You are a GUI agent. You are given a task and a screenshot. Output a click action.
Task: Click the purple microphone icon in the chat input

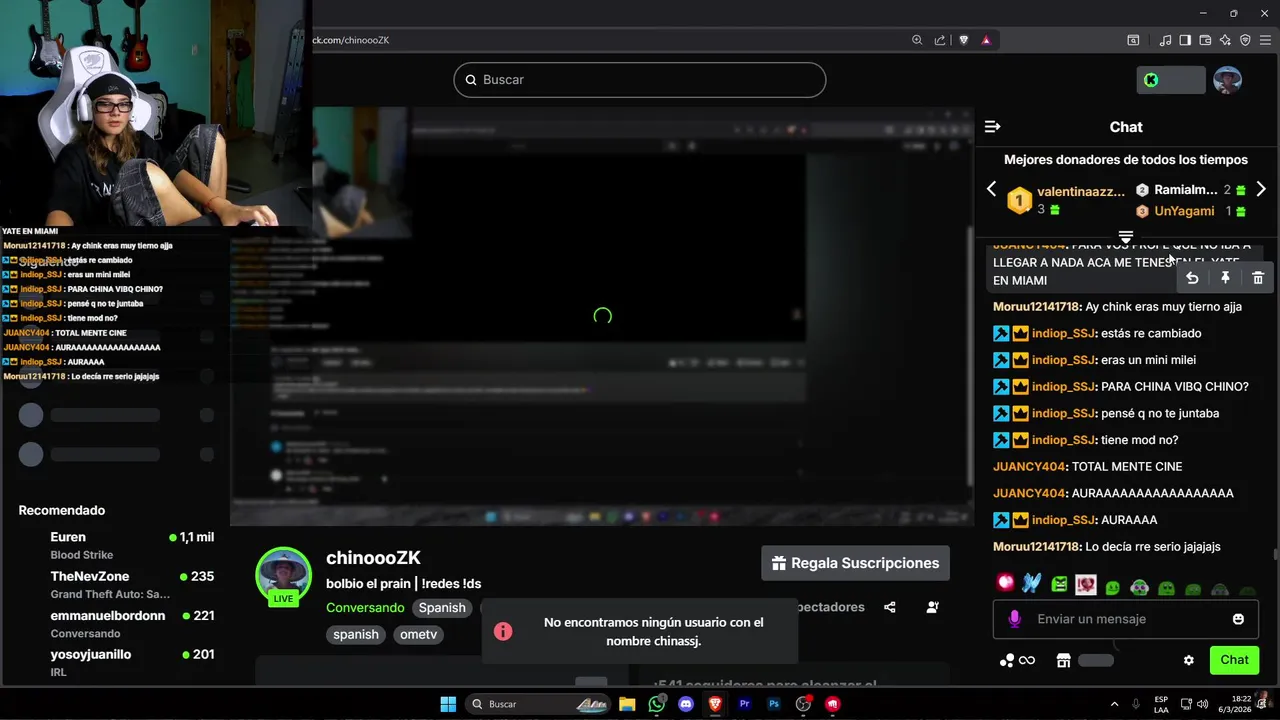(x=1015, y=619)
